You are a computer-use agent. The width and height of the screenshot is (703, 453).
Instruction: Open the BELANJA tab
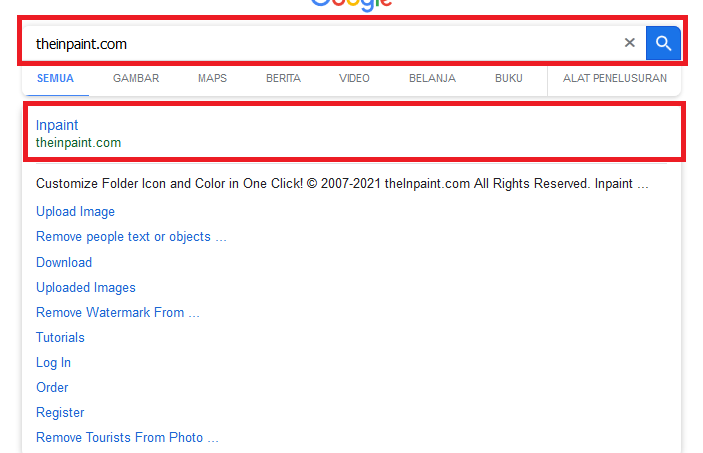pos(432,78)
